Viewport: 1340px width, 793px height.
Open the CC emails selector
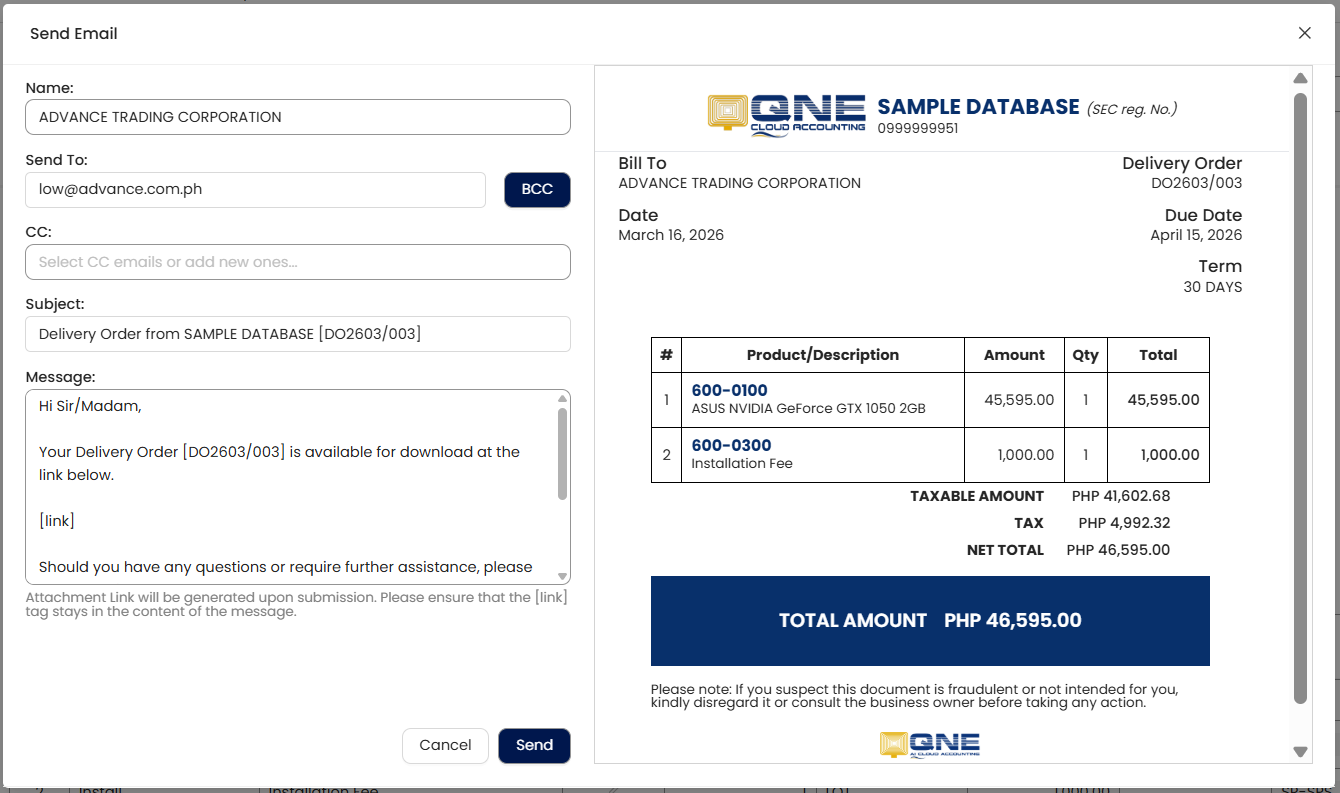coord(298,262)
